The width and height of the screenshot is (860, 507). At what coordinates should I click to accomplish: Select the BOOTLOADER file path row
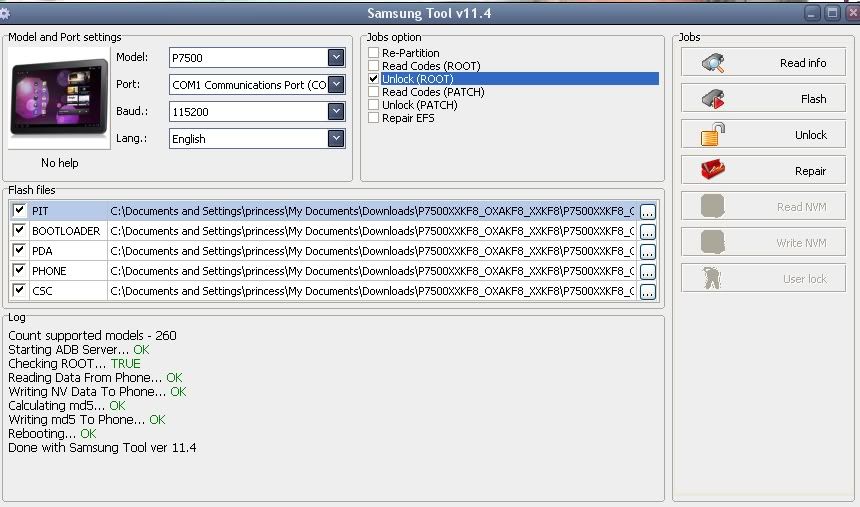coord(372,231)
